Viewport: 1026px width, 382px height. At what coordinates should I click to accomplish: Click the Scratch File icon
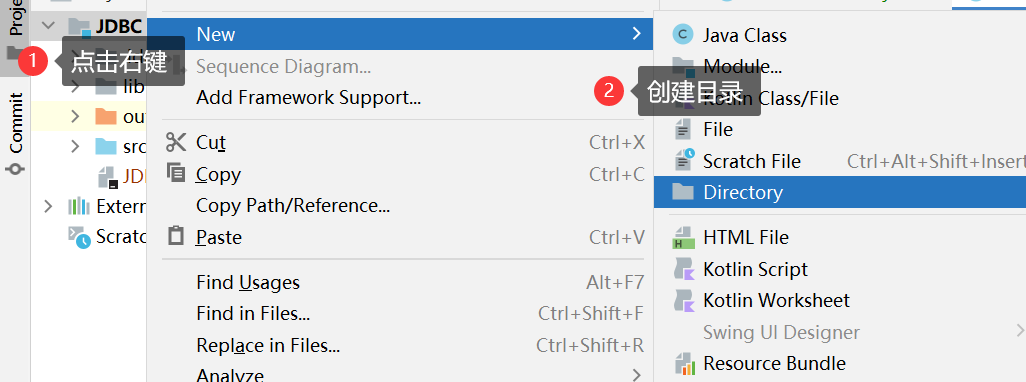click(x=684, y=161)
